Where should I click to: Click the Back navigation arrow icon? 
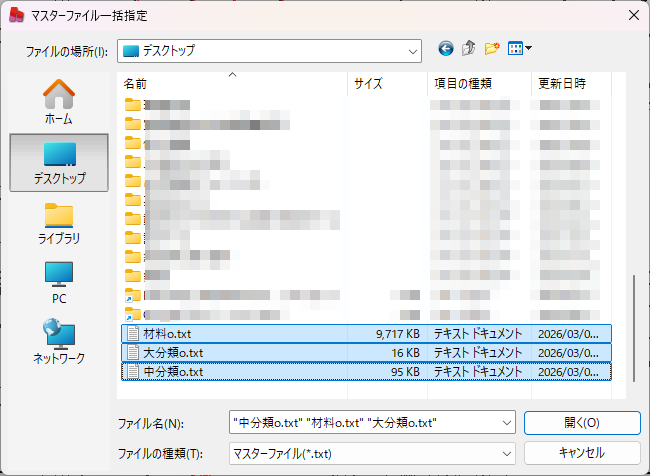(446, 48)
